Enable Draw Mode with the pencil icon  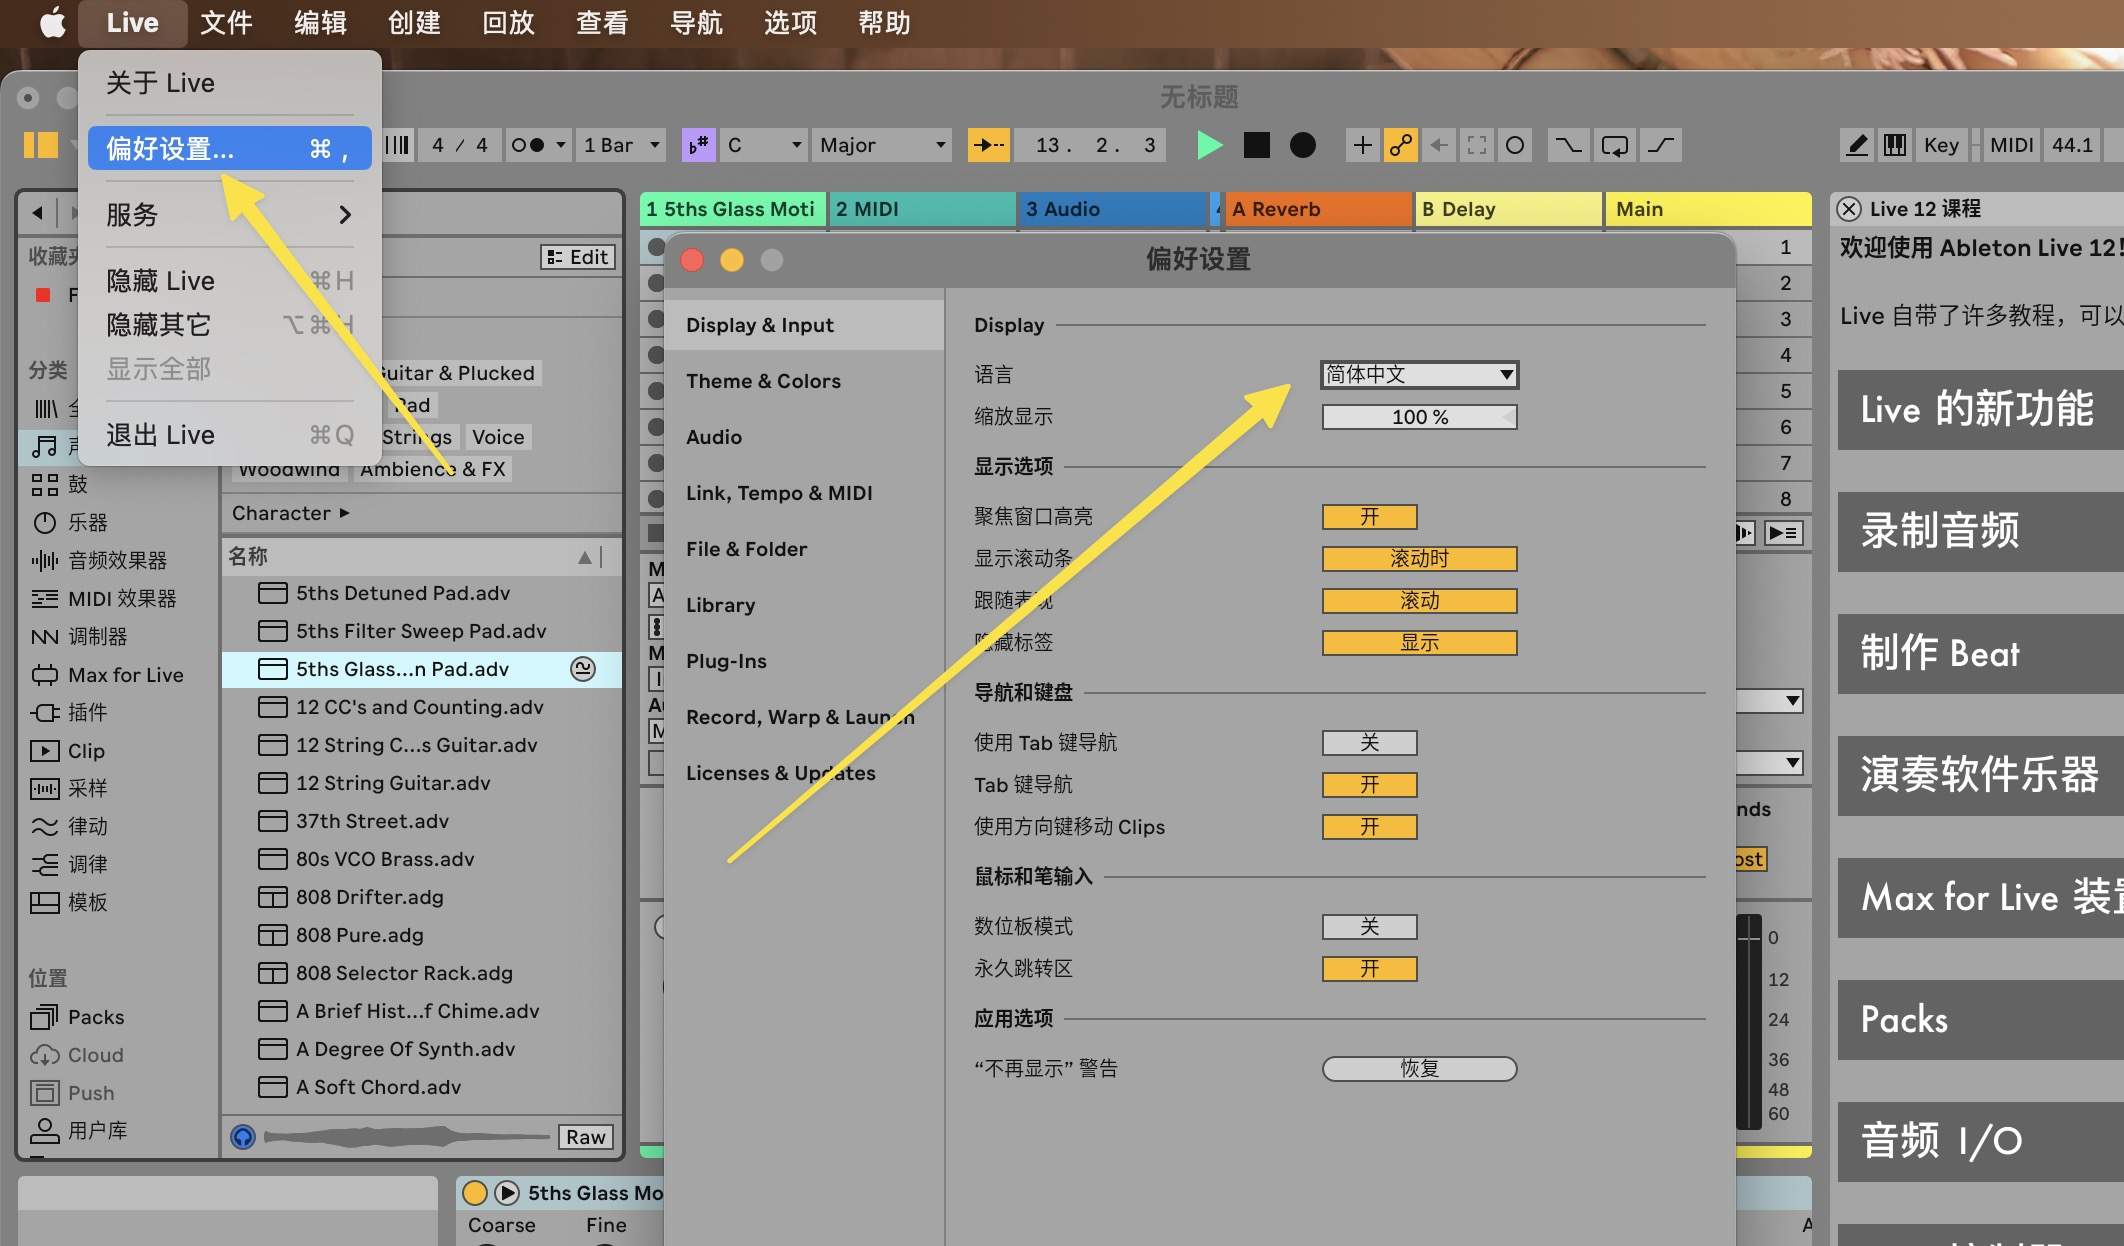coord(1856,145)
